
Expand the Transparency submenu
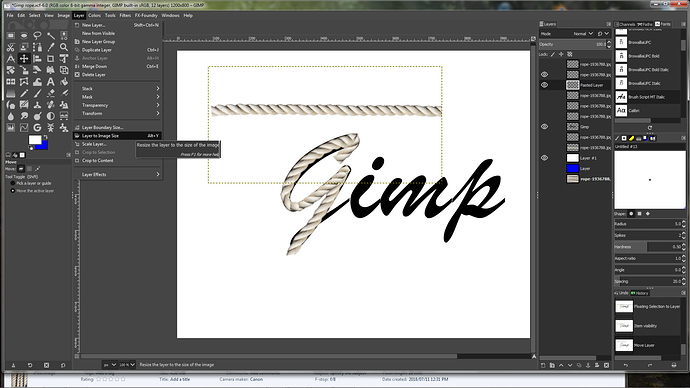pyautogui.click(x=117, y=105)
